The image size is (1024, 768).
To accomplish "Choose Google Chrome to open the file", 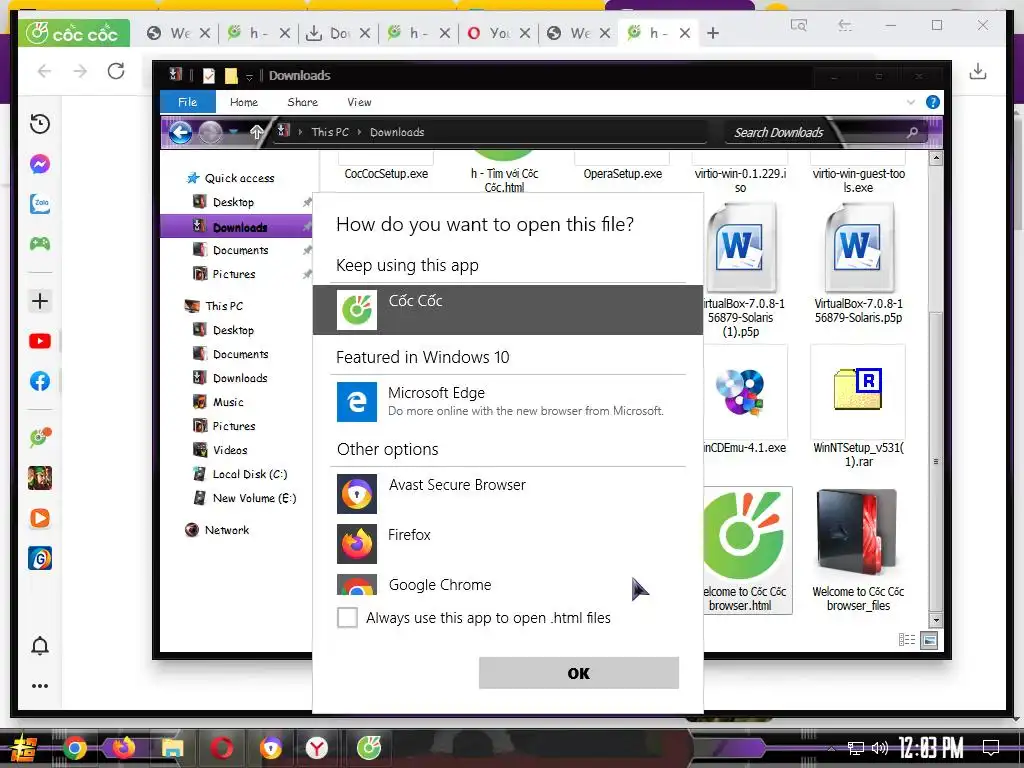I will pyautogui.click(x=507, y=584).
